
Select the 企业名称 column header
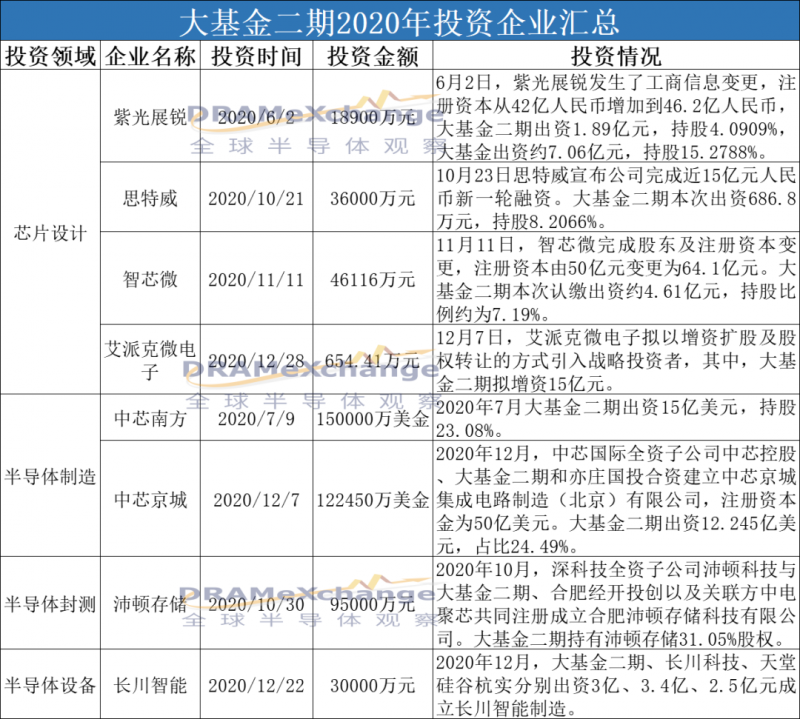(x=149, y=57)
